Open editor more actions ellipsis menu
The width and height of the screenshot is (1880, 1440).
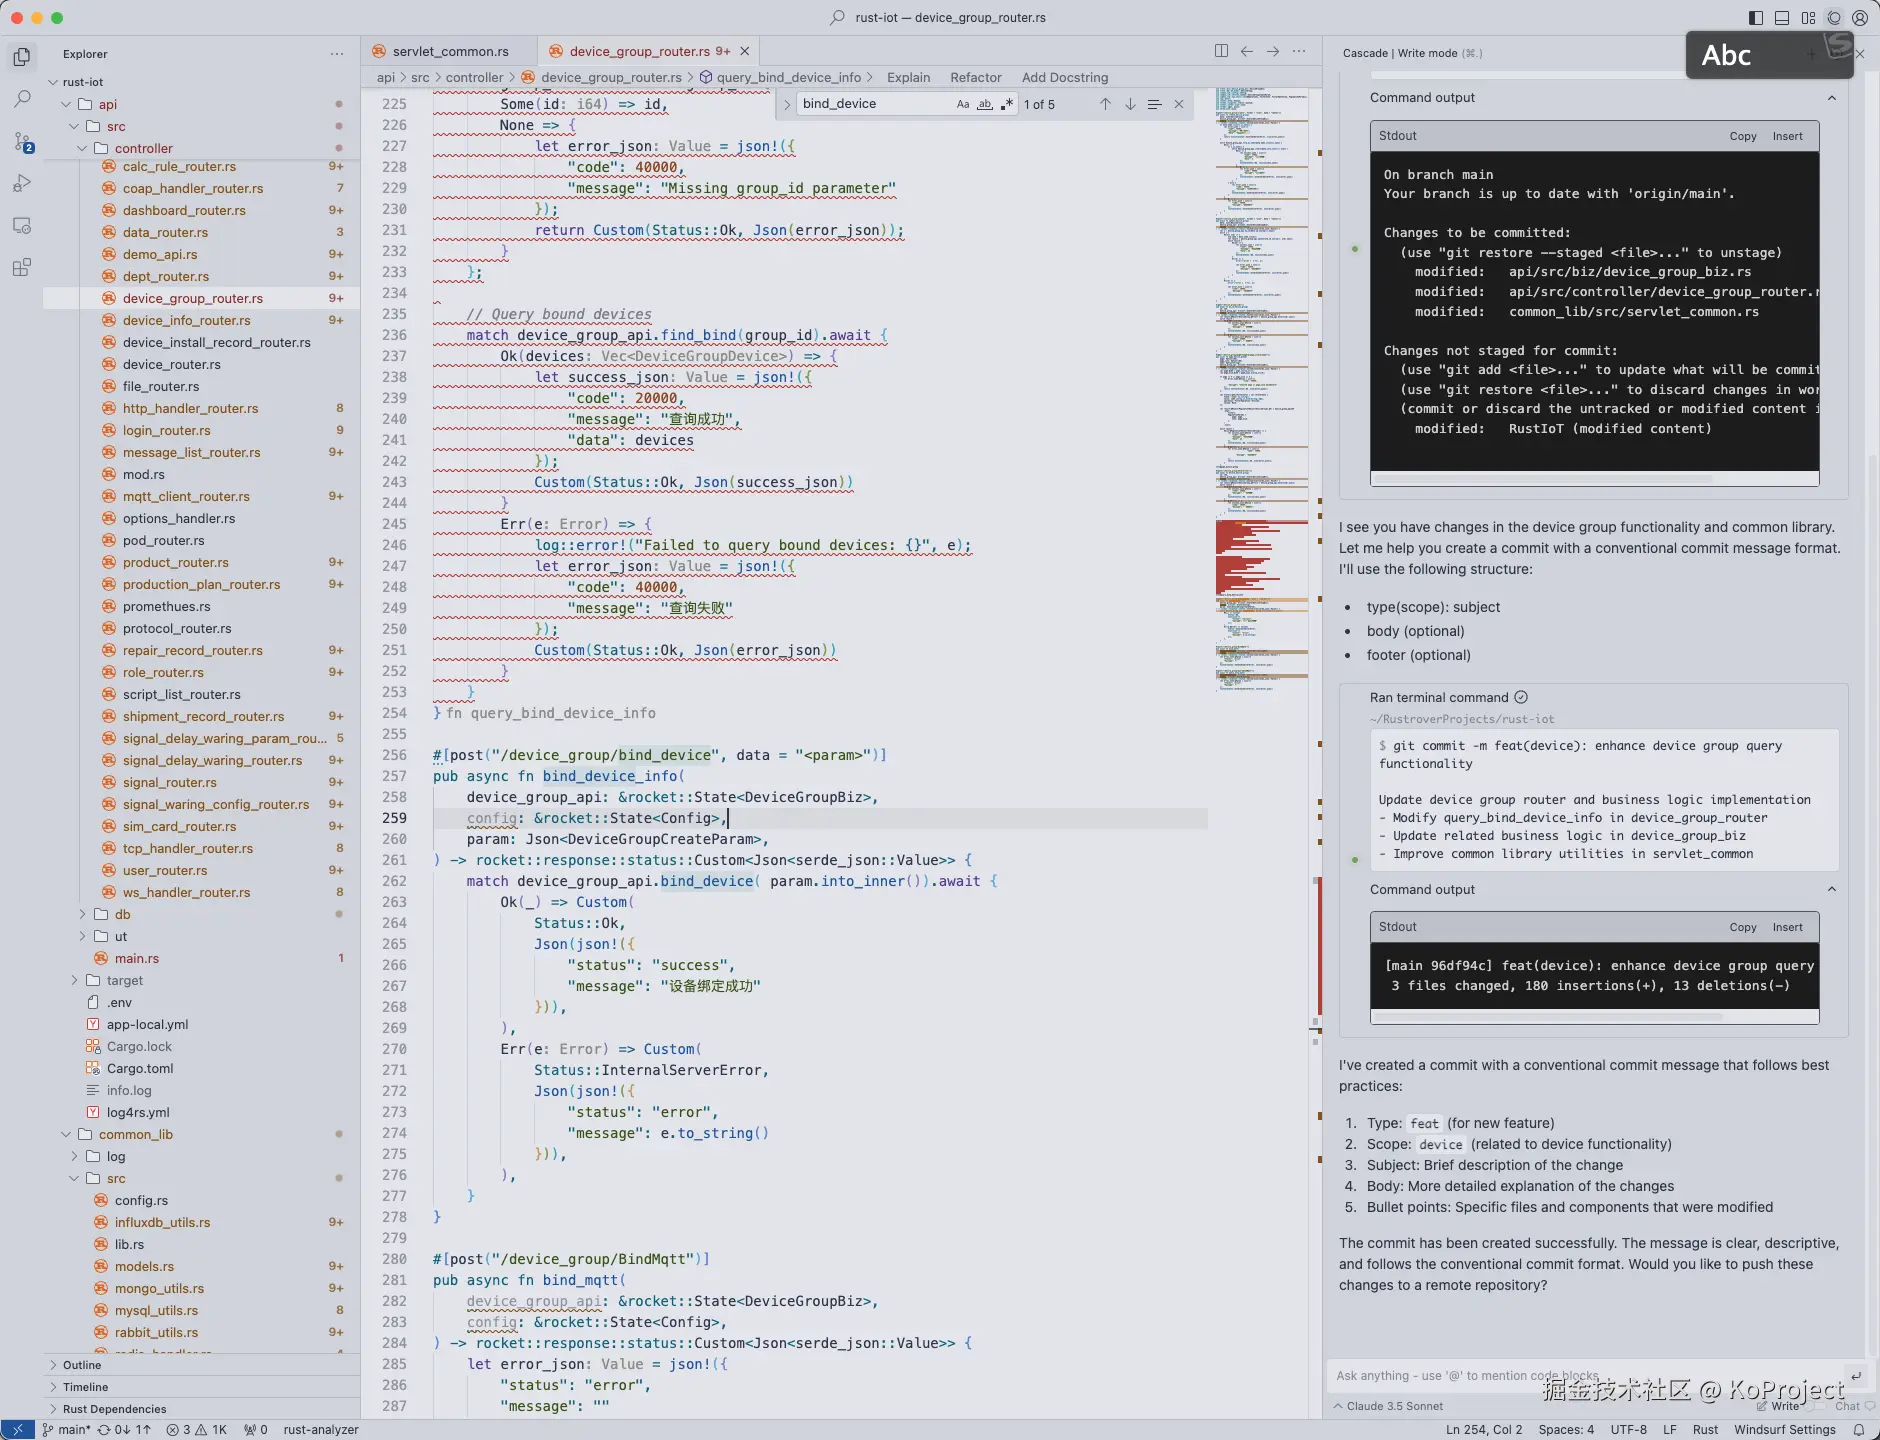tap(1299, 51)
